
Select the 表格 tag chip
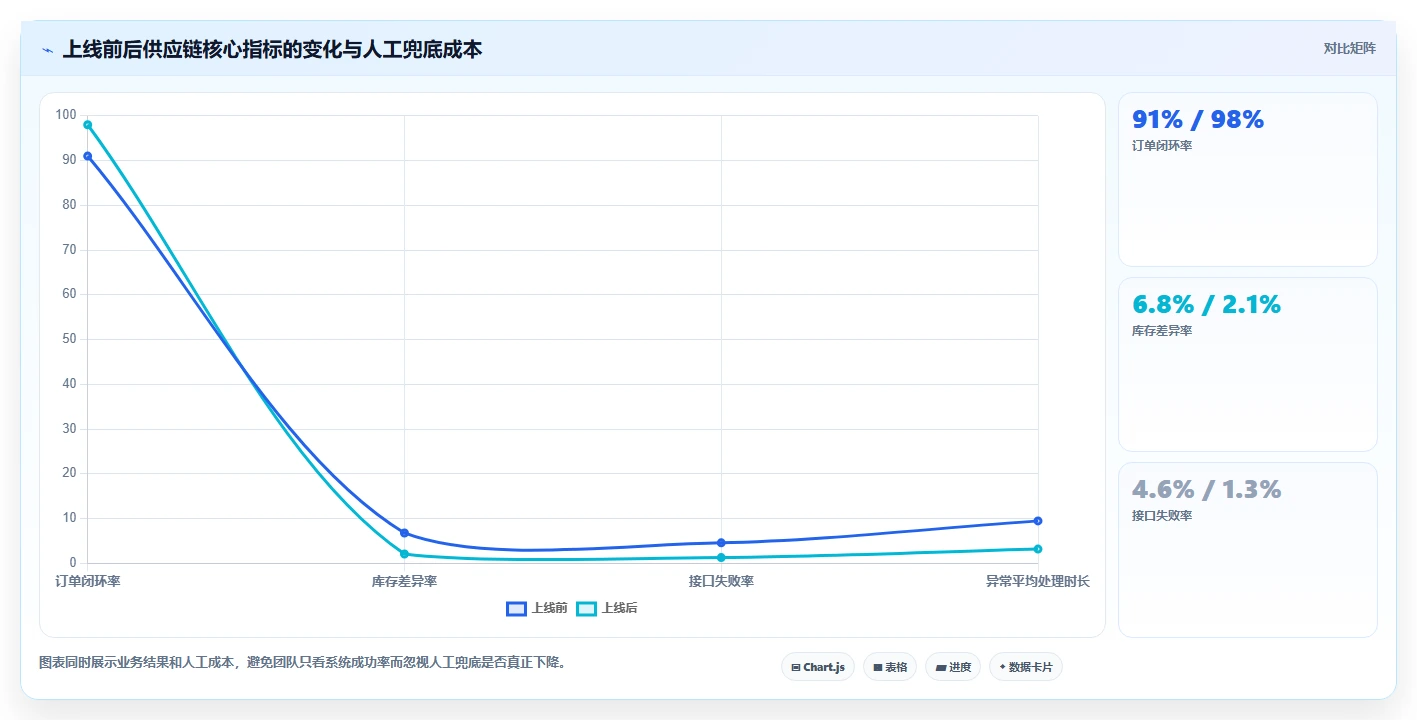pyautogui.click(x=890, y=667)
